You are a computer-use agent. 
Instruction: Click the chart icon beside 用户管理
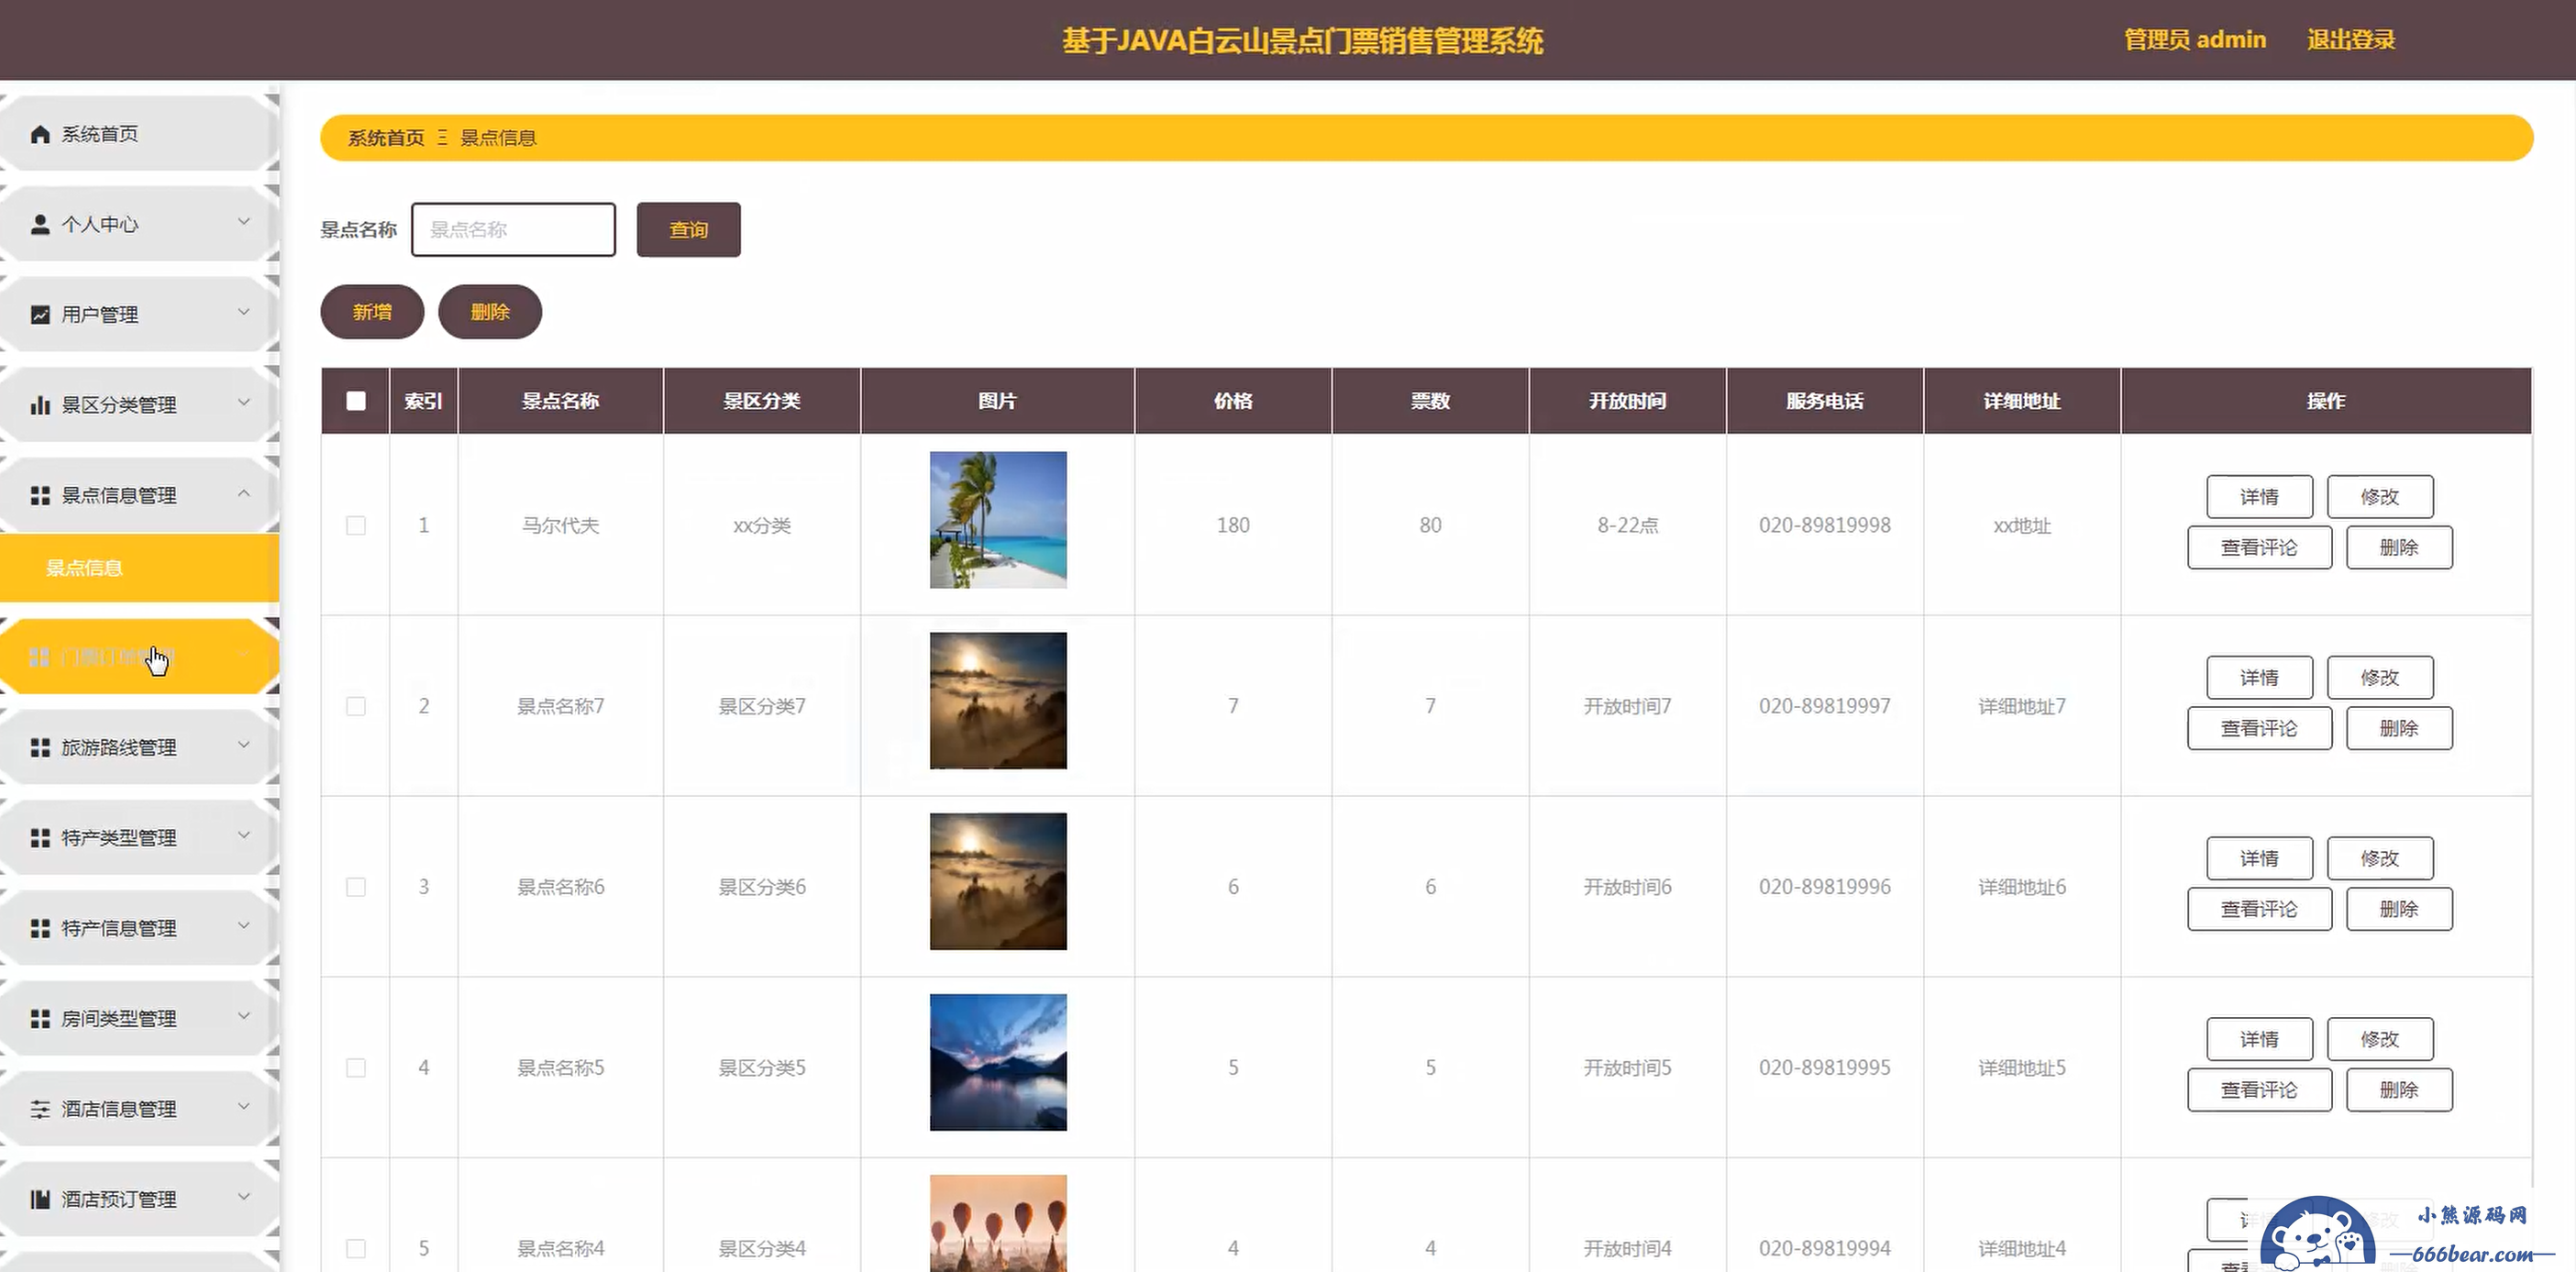pyautogui.click(x=40, y=315)
